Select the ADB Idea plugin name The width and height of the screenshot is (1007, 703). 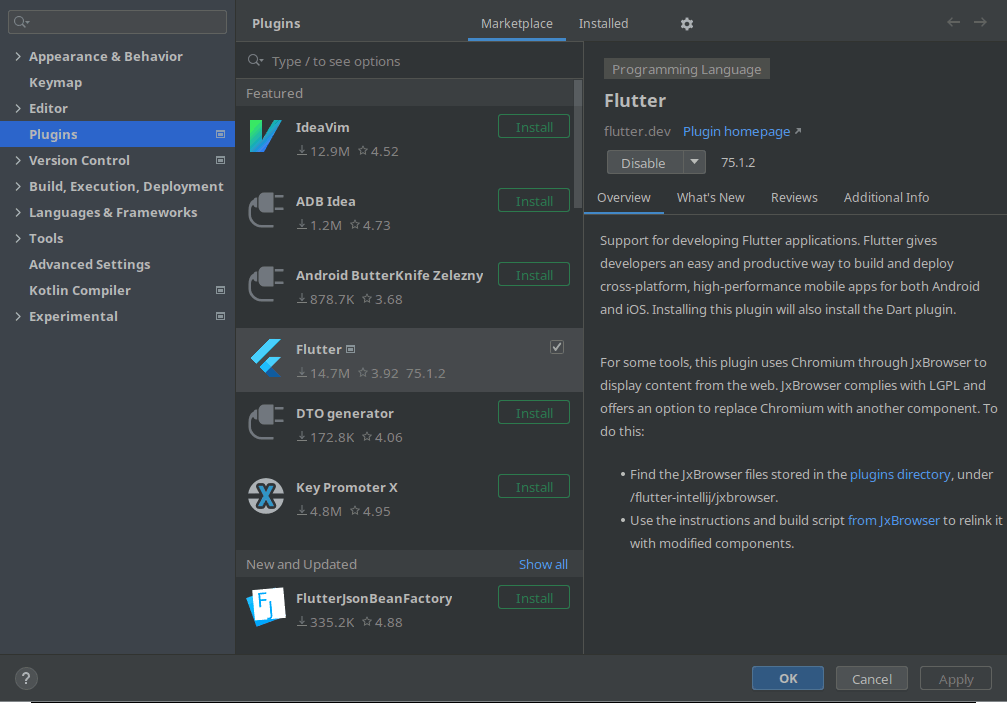pyautogui.click(x=326, y=202)
